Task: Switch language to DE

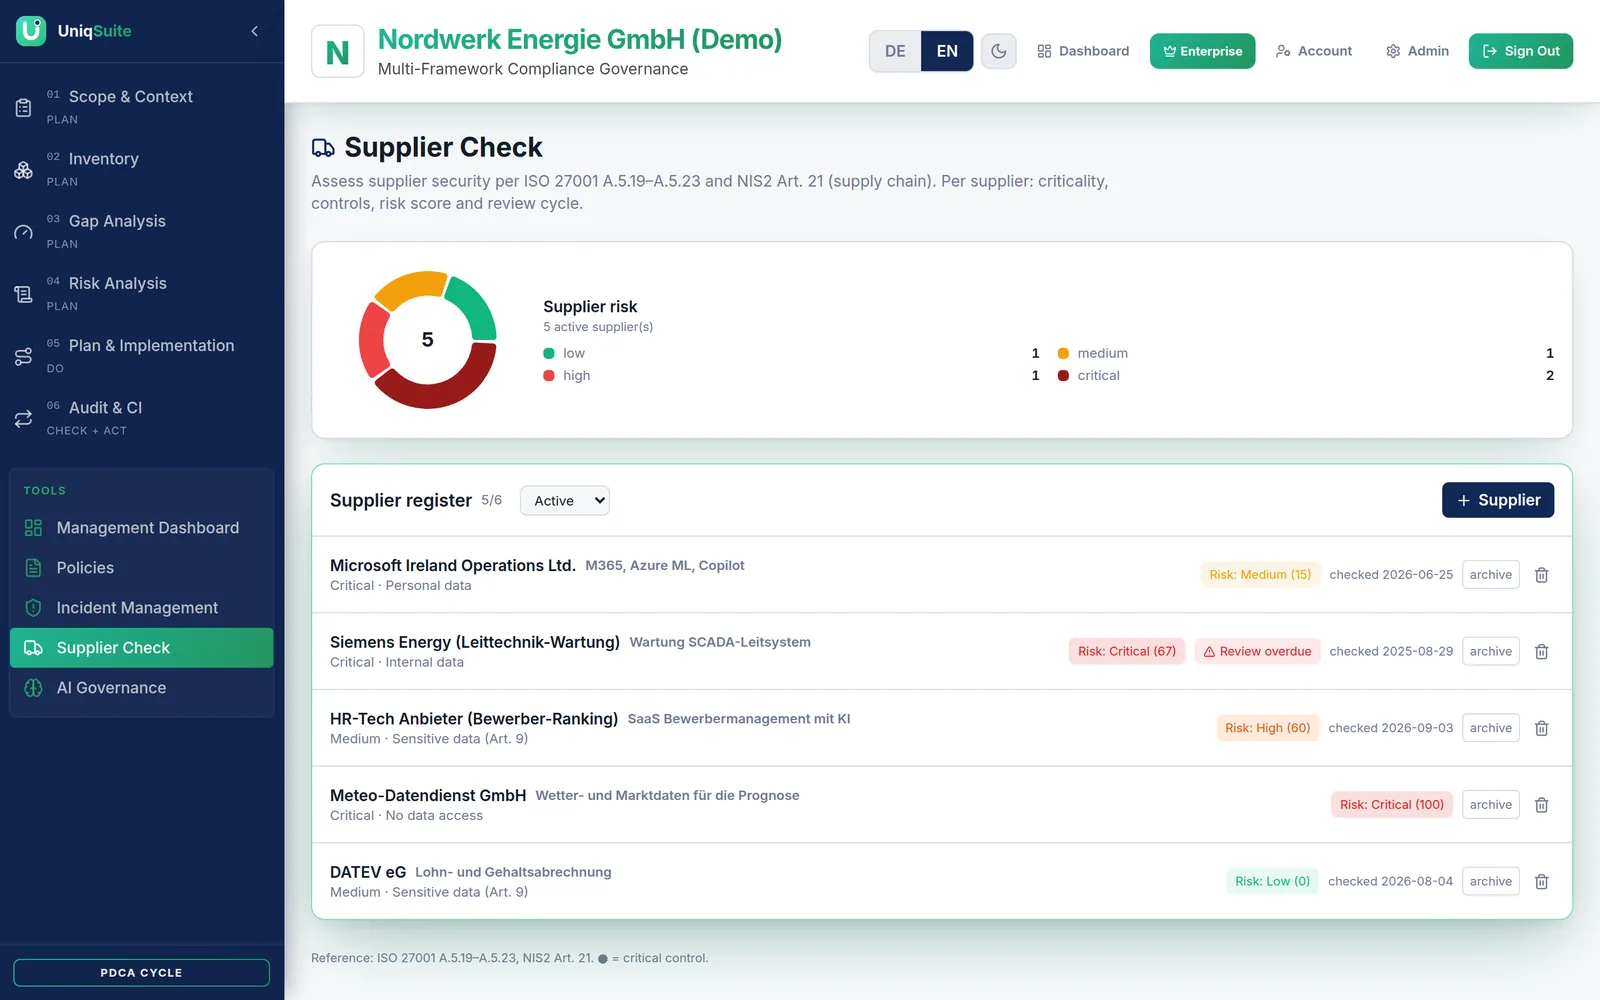Action: pos(895,51)
